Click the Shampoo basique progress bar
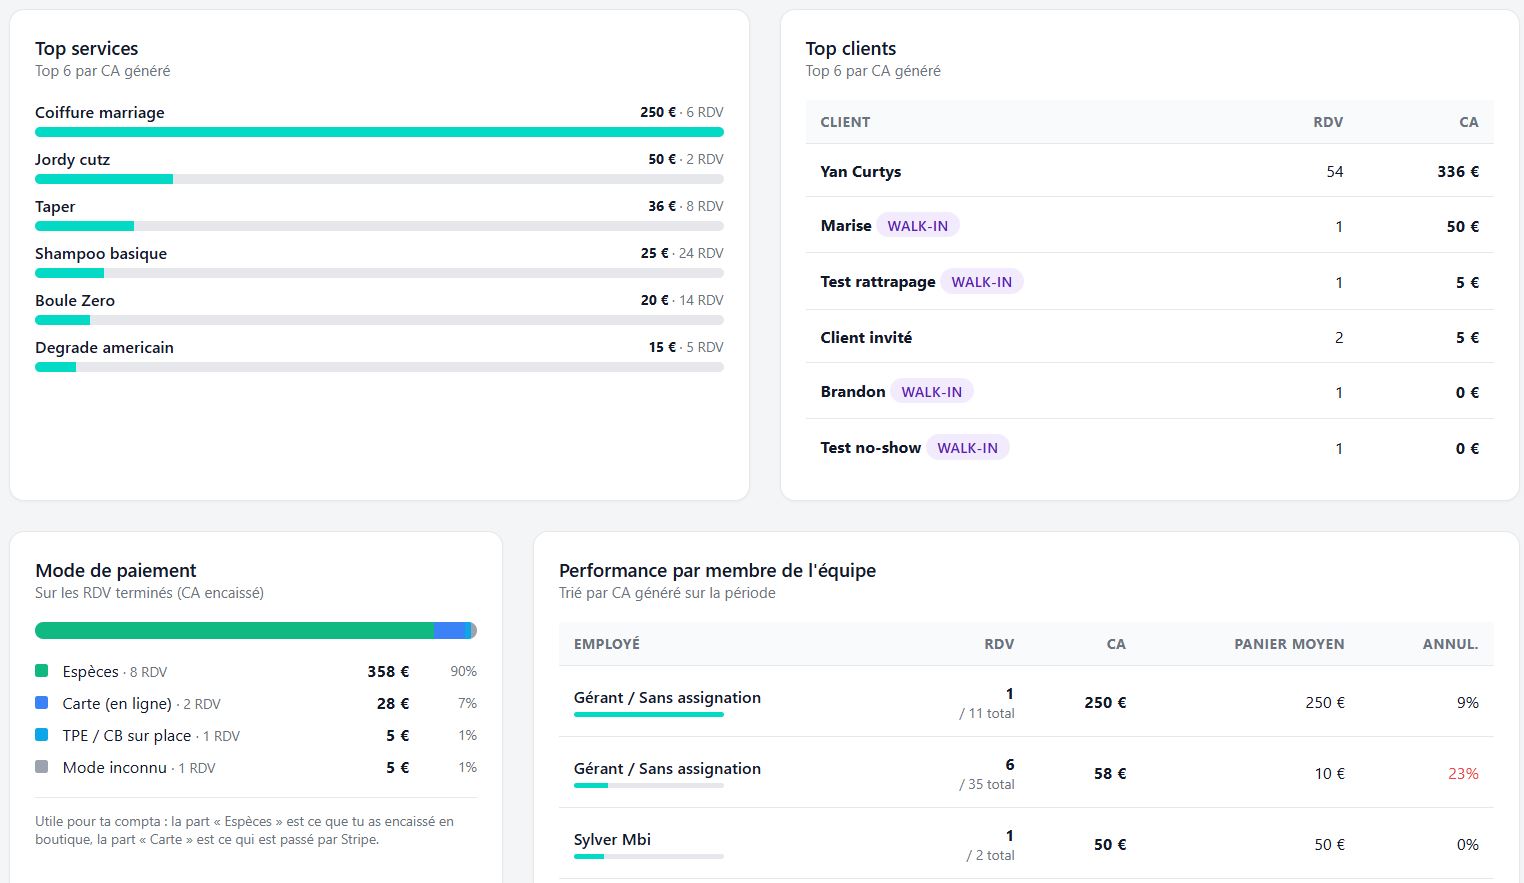 click(x=379, y=273)
